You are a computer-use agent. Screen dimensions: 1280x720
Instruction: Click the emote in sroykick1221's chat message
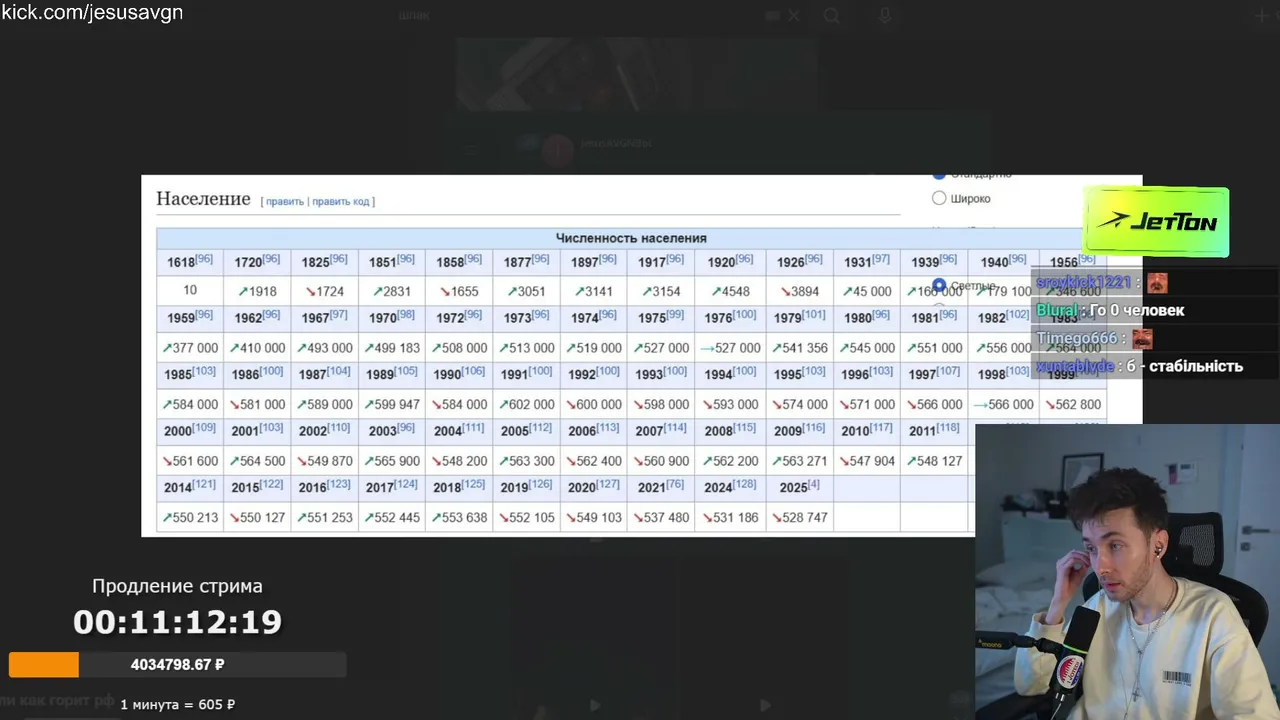1157,283
